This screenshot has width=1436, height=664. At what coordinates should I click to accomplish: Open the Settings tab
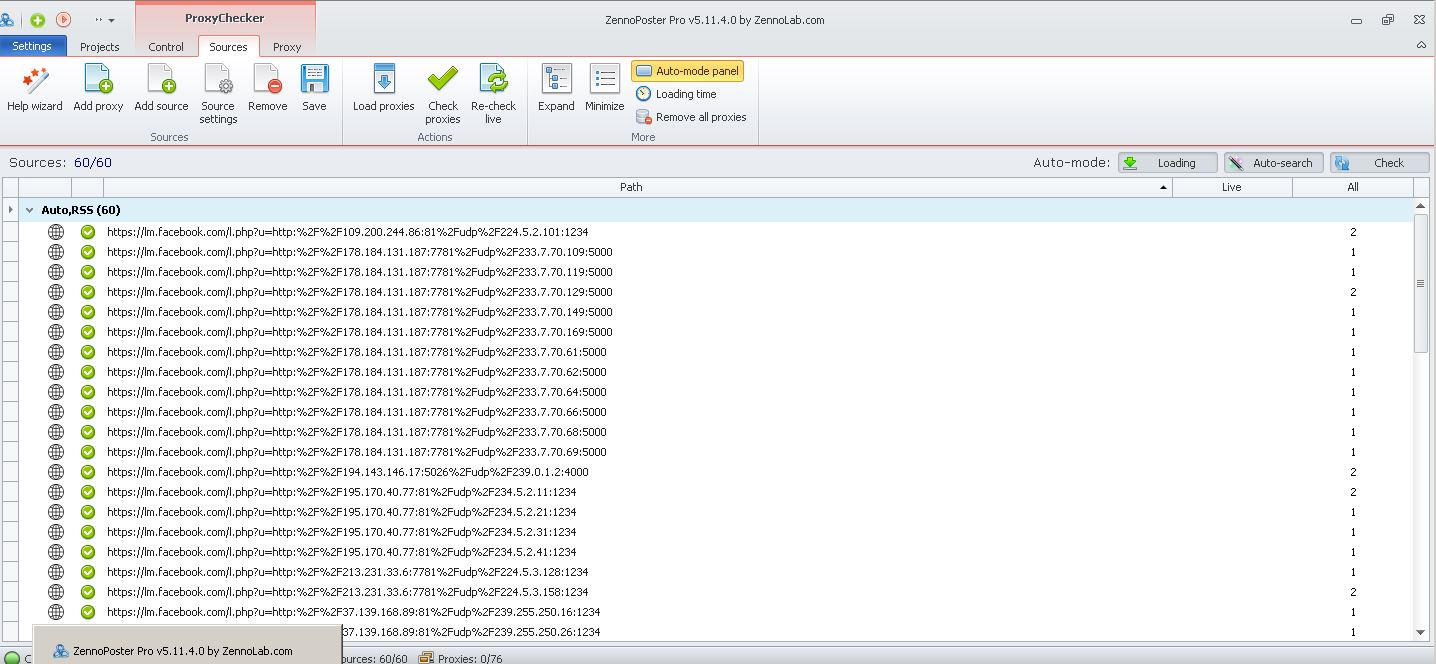pos(32,46)
